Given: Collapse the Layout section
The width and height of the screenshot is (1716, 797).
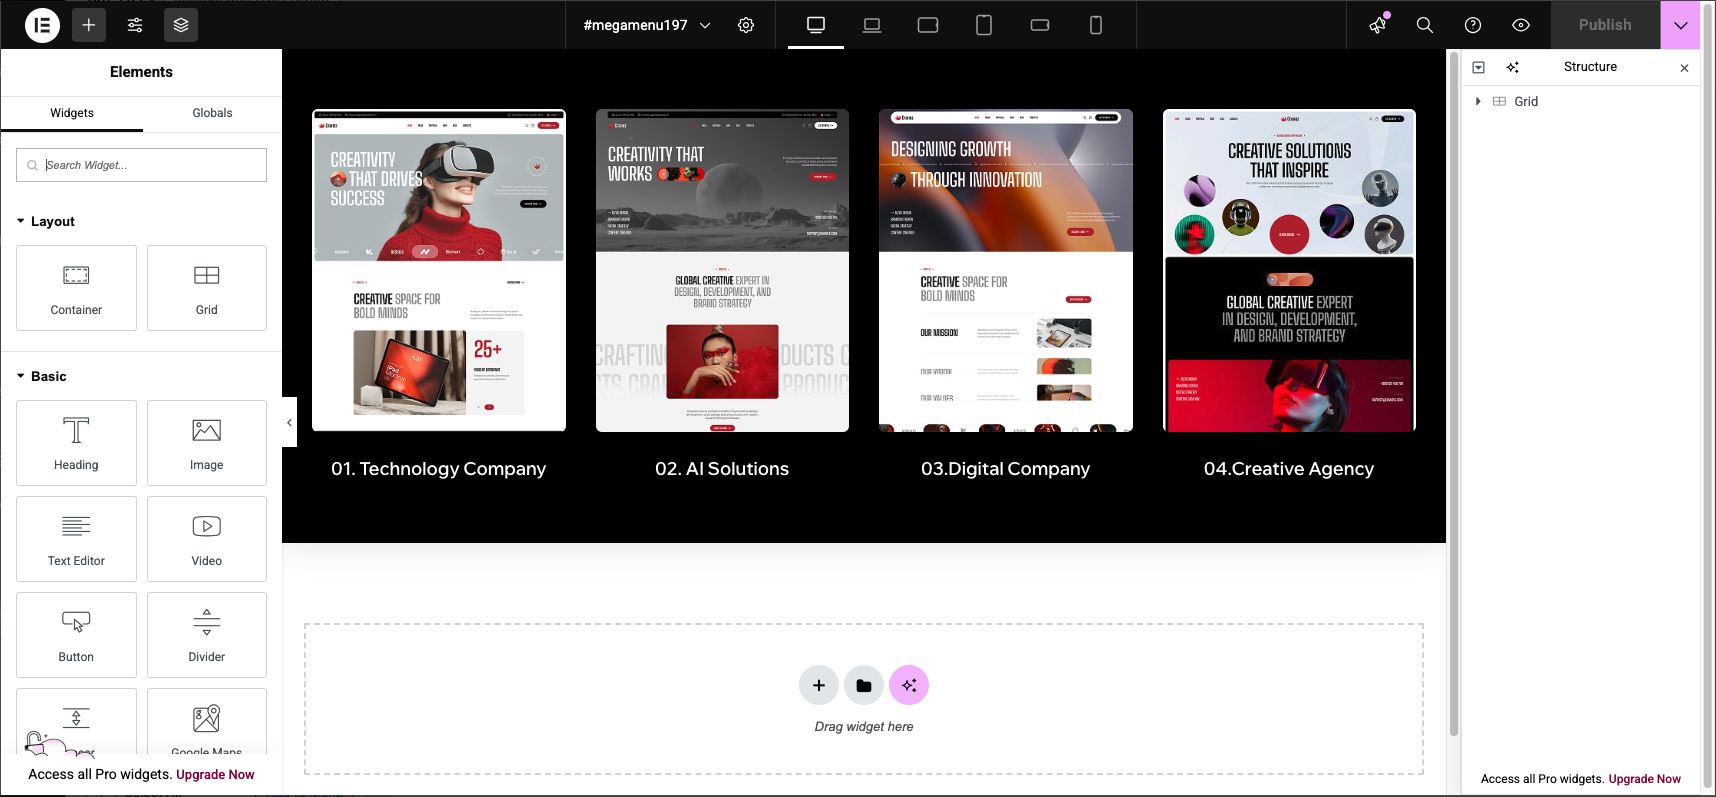Looking at the screenshot, I should coord(21,221).
